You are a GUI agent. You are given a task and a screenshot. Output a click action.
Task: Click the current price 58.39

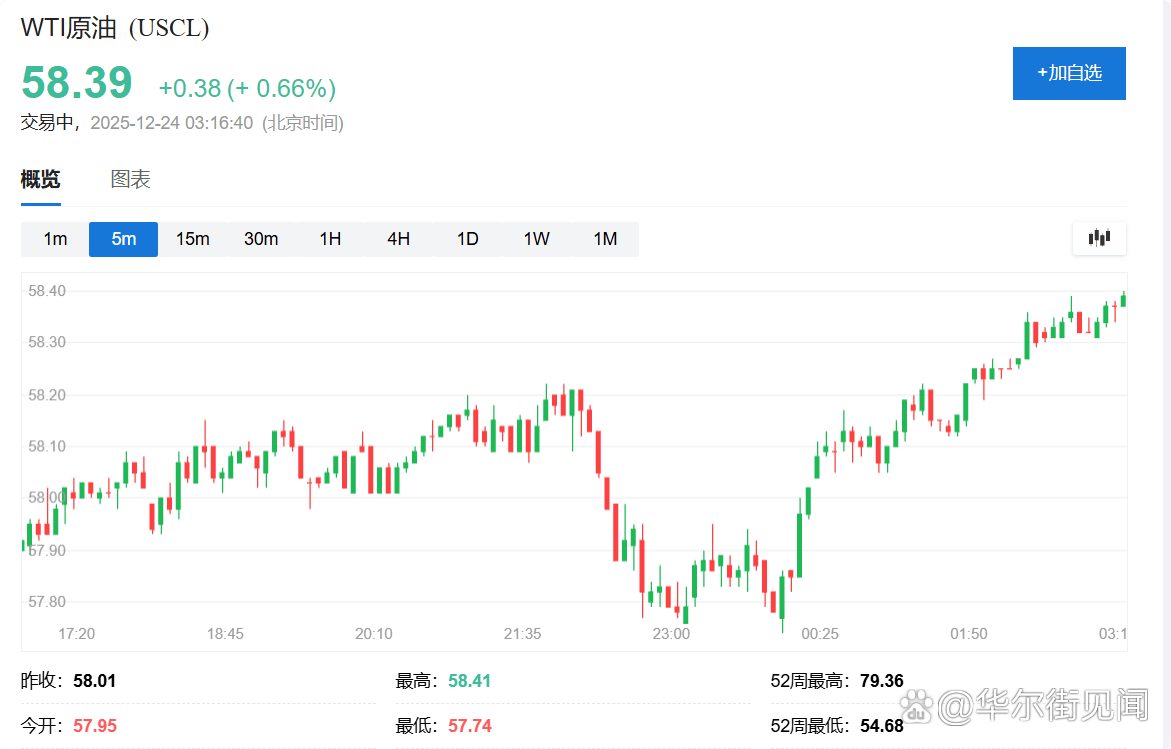click(77, 84)
